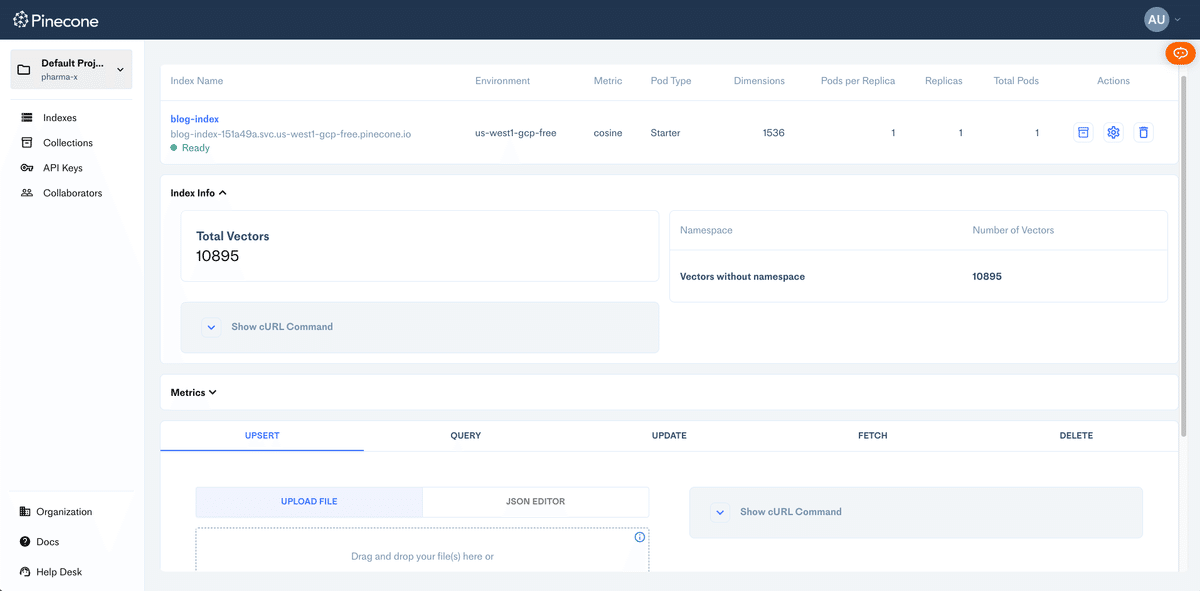Click the Collaborators people icon

pyautogui.click(x=26, y=193)
